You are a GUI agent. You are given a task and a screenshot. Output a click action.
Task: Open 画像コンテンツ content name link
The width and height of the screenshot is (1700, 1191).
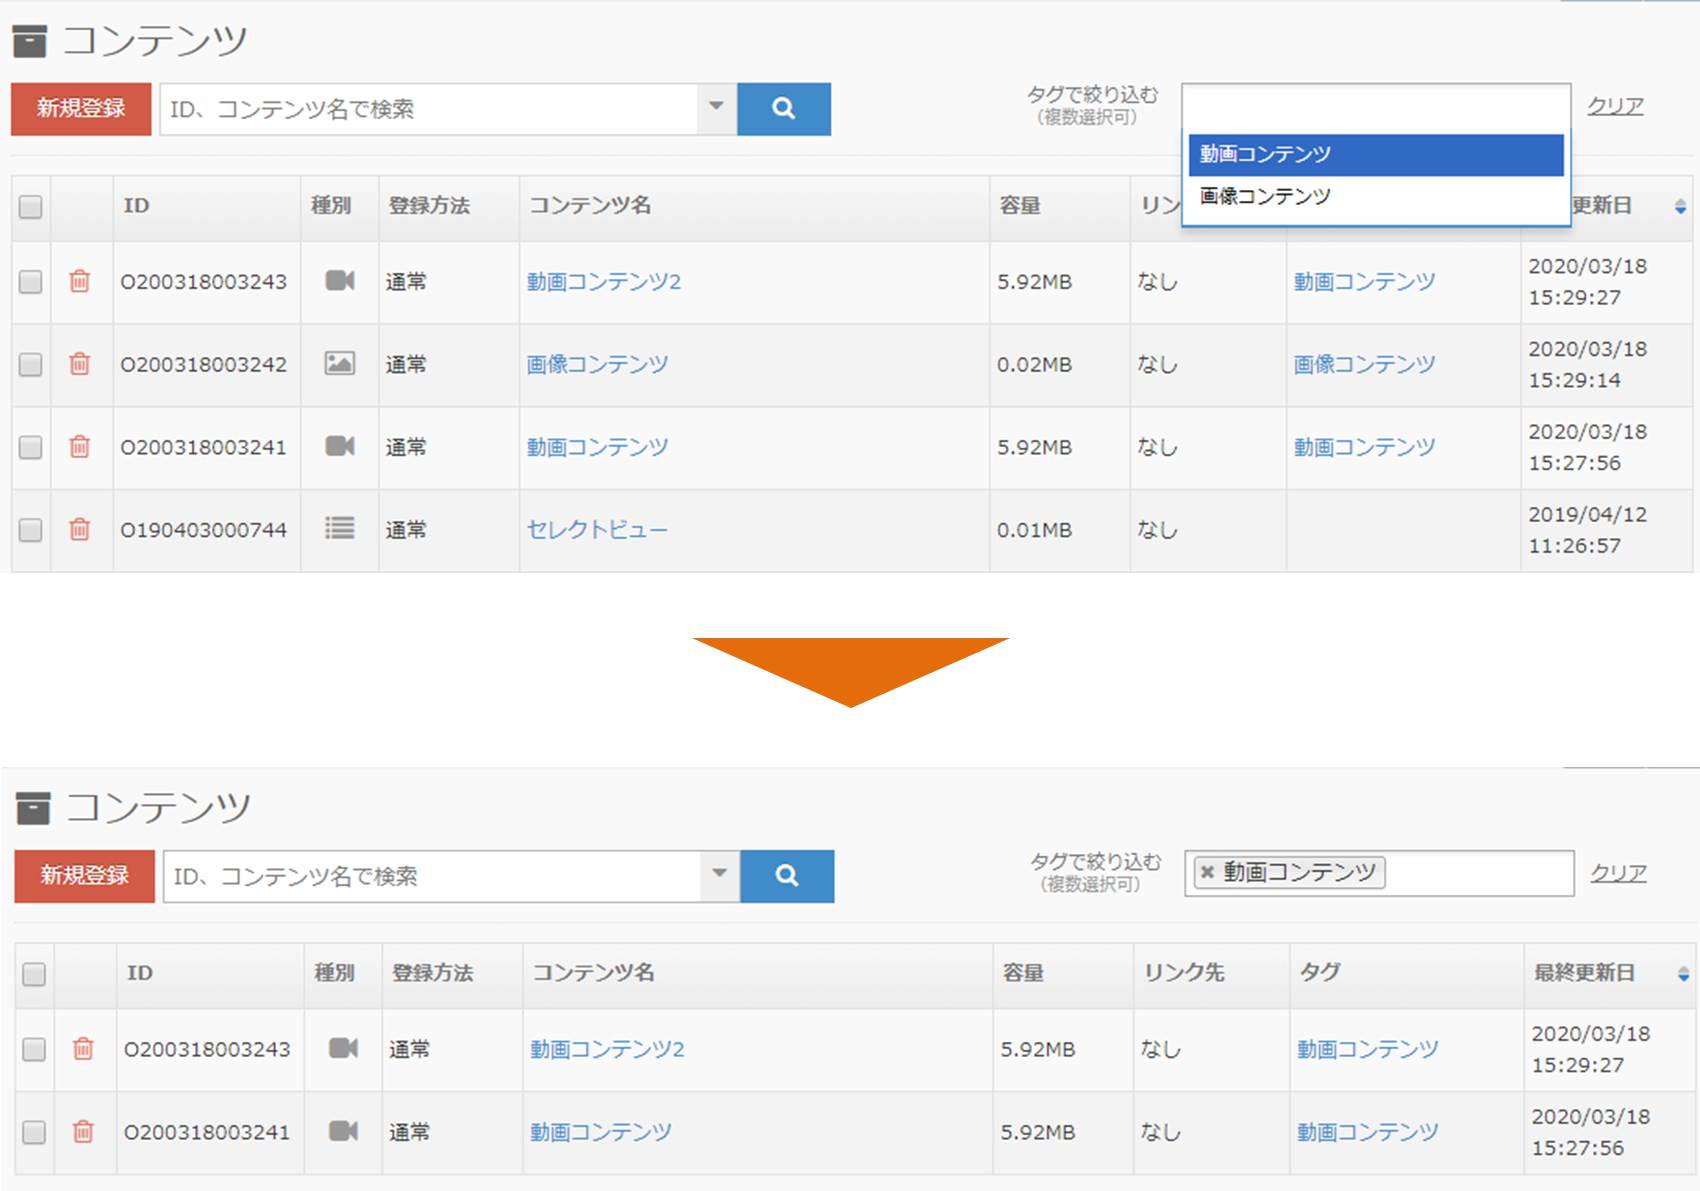coord(597,364)
